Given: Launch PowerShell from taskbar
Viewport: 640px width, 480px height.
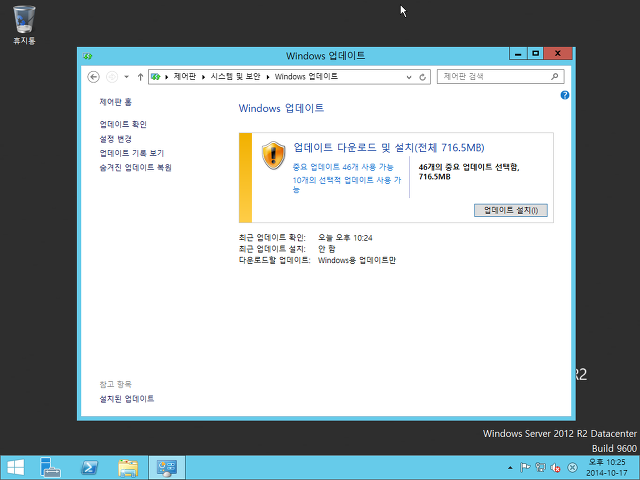Looking at the screenshot, I should 89,467.
